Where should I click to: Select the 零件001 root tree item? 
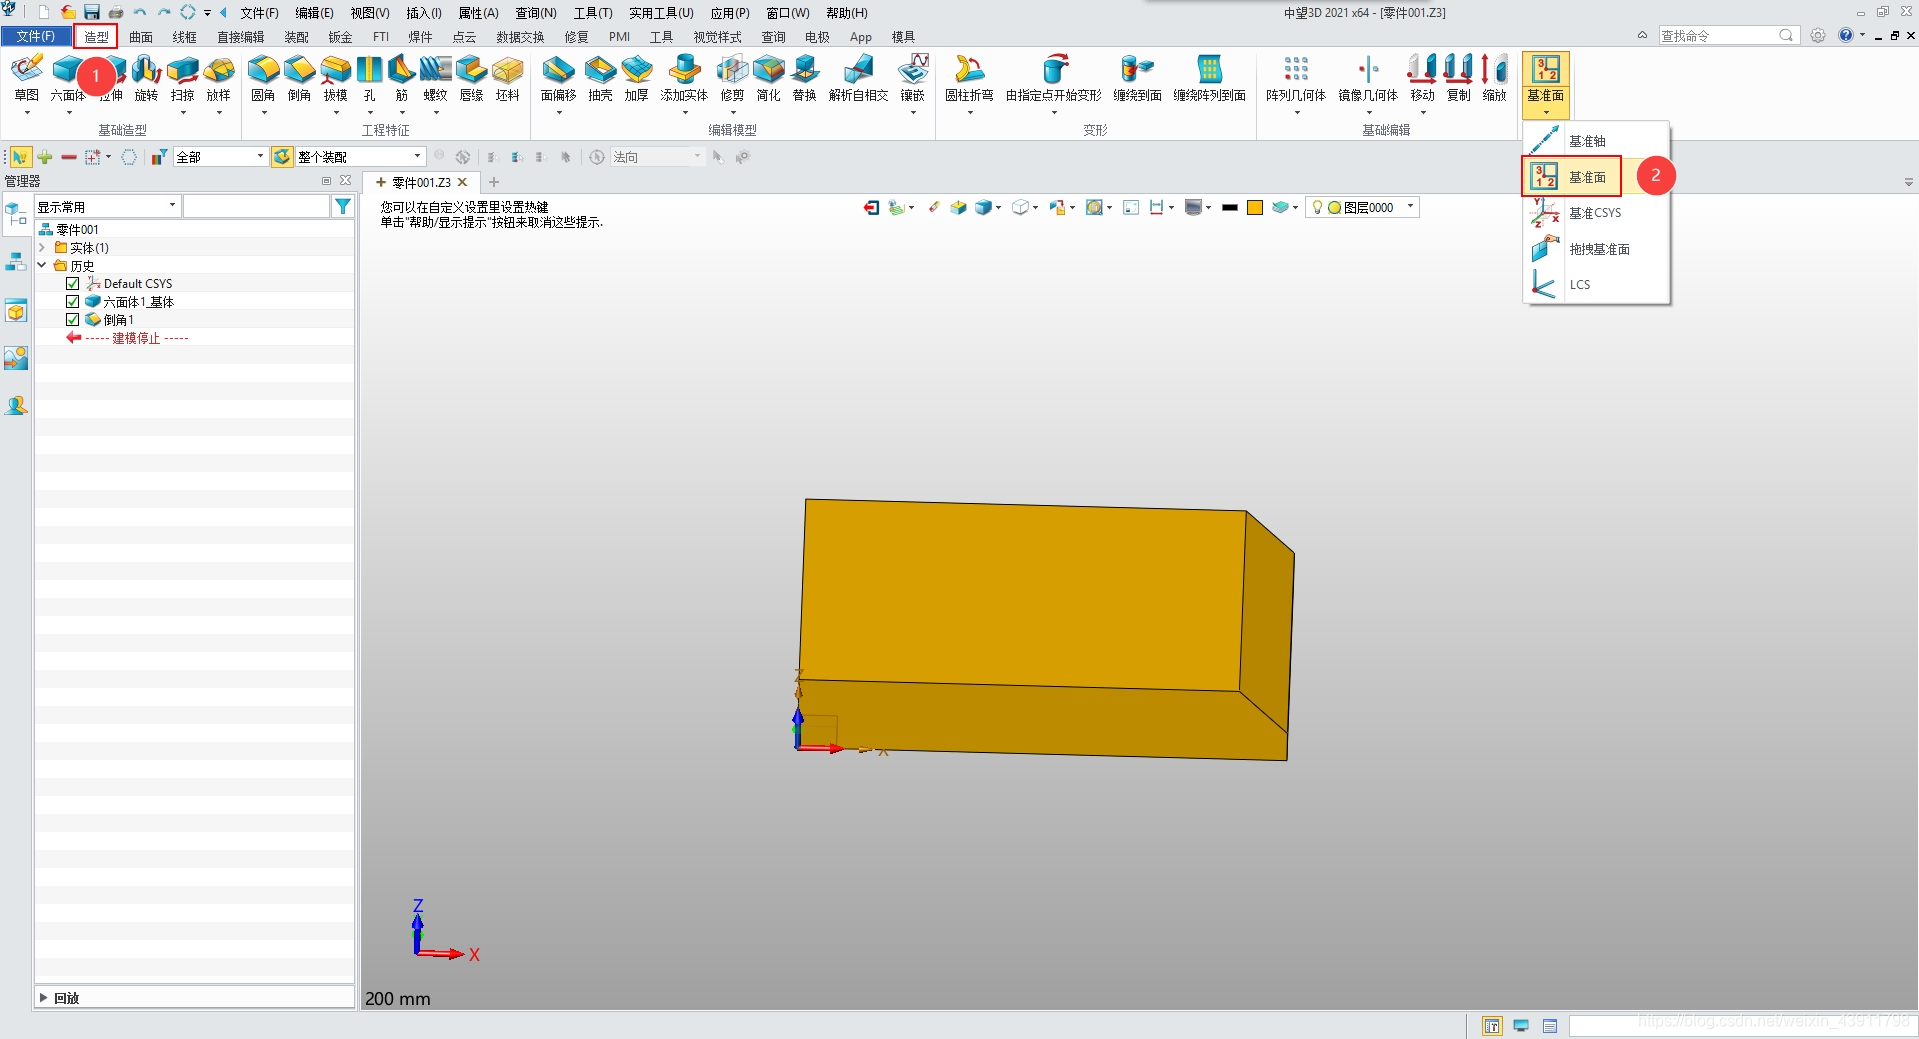77,229
